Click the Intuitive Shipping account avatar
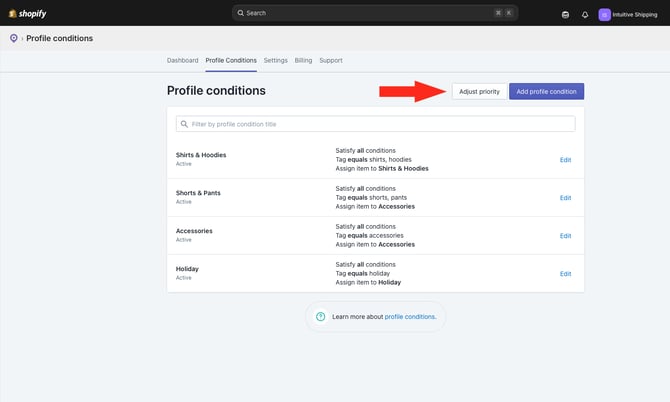This screenshot has height=402, width=670. pos(604,15)
